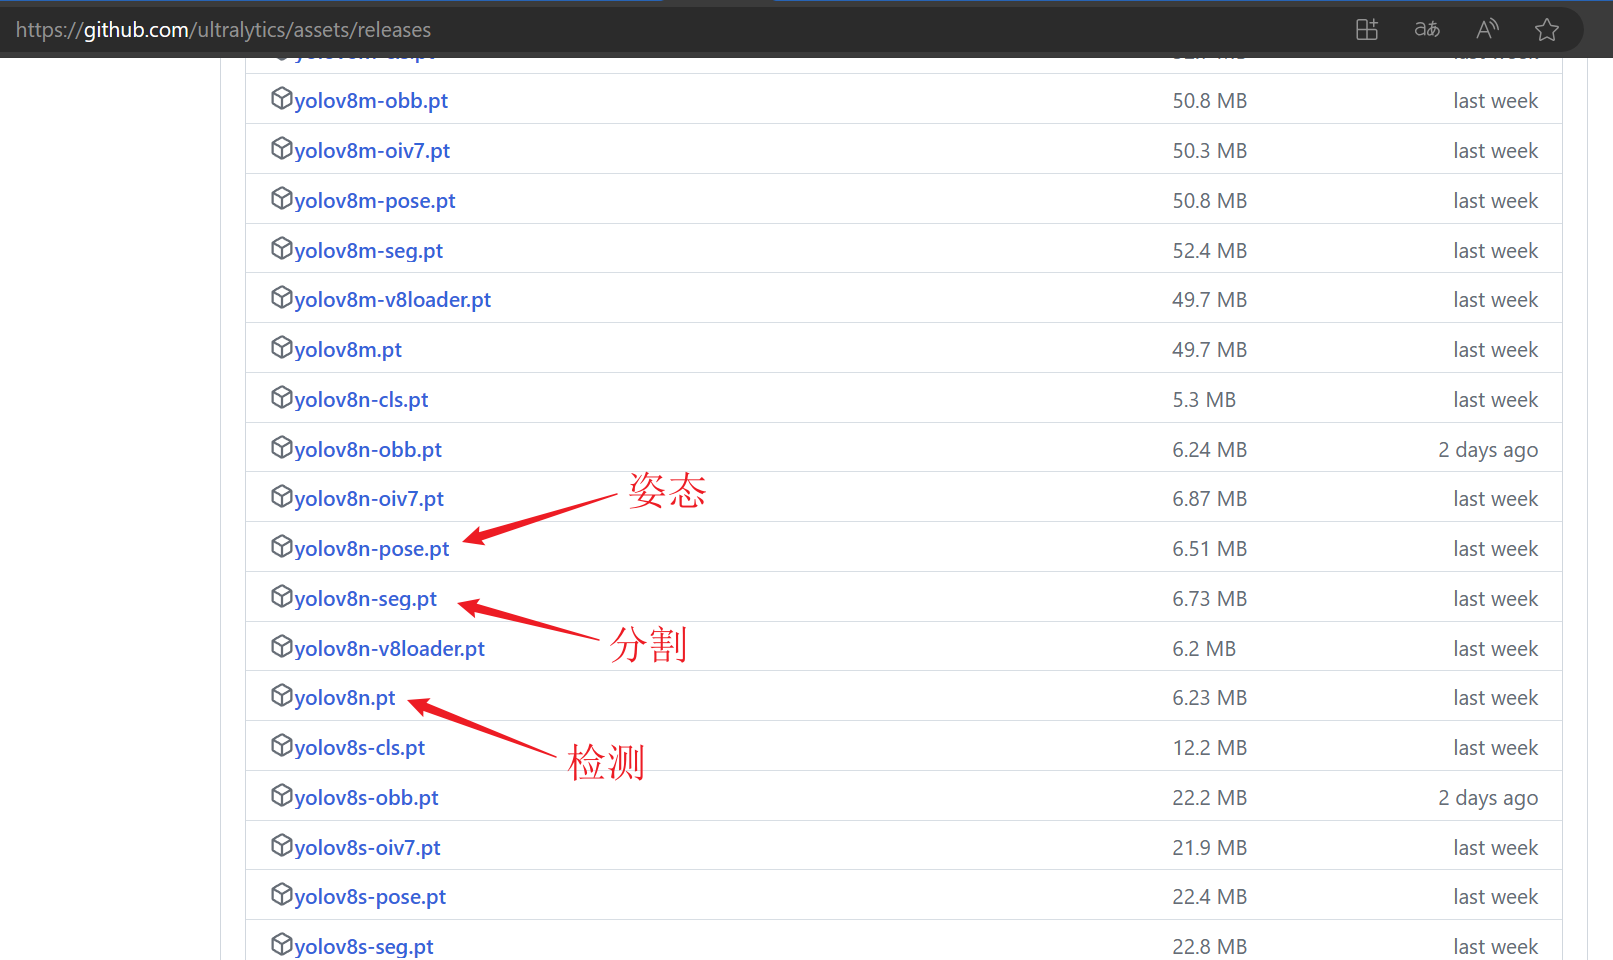The image size is (1613, 960).
Task: Click the translate page icon
Action: point(1427,29)
